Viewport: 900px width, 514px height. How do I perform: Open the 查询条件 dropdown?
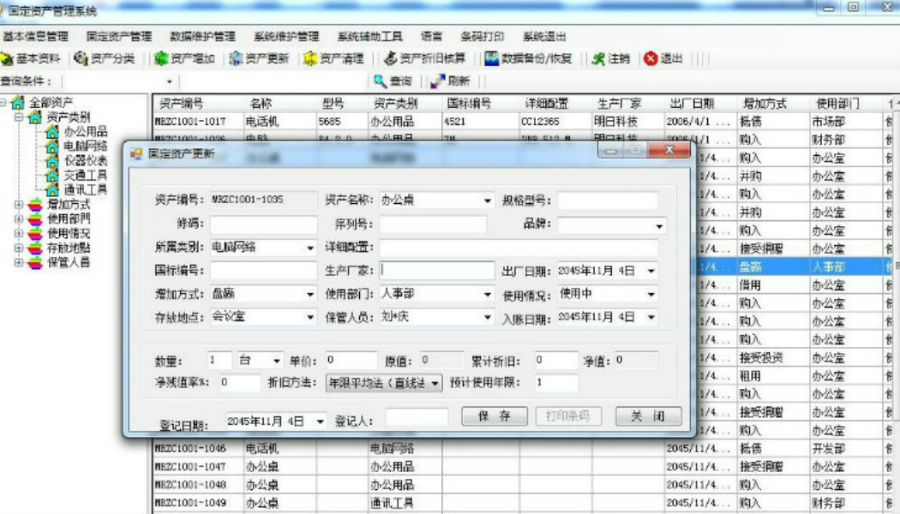click(169, 81)
